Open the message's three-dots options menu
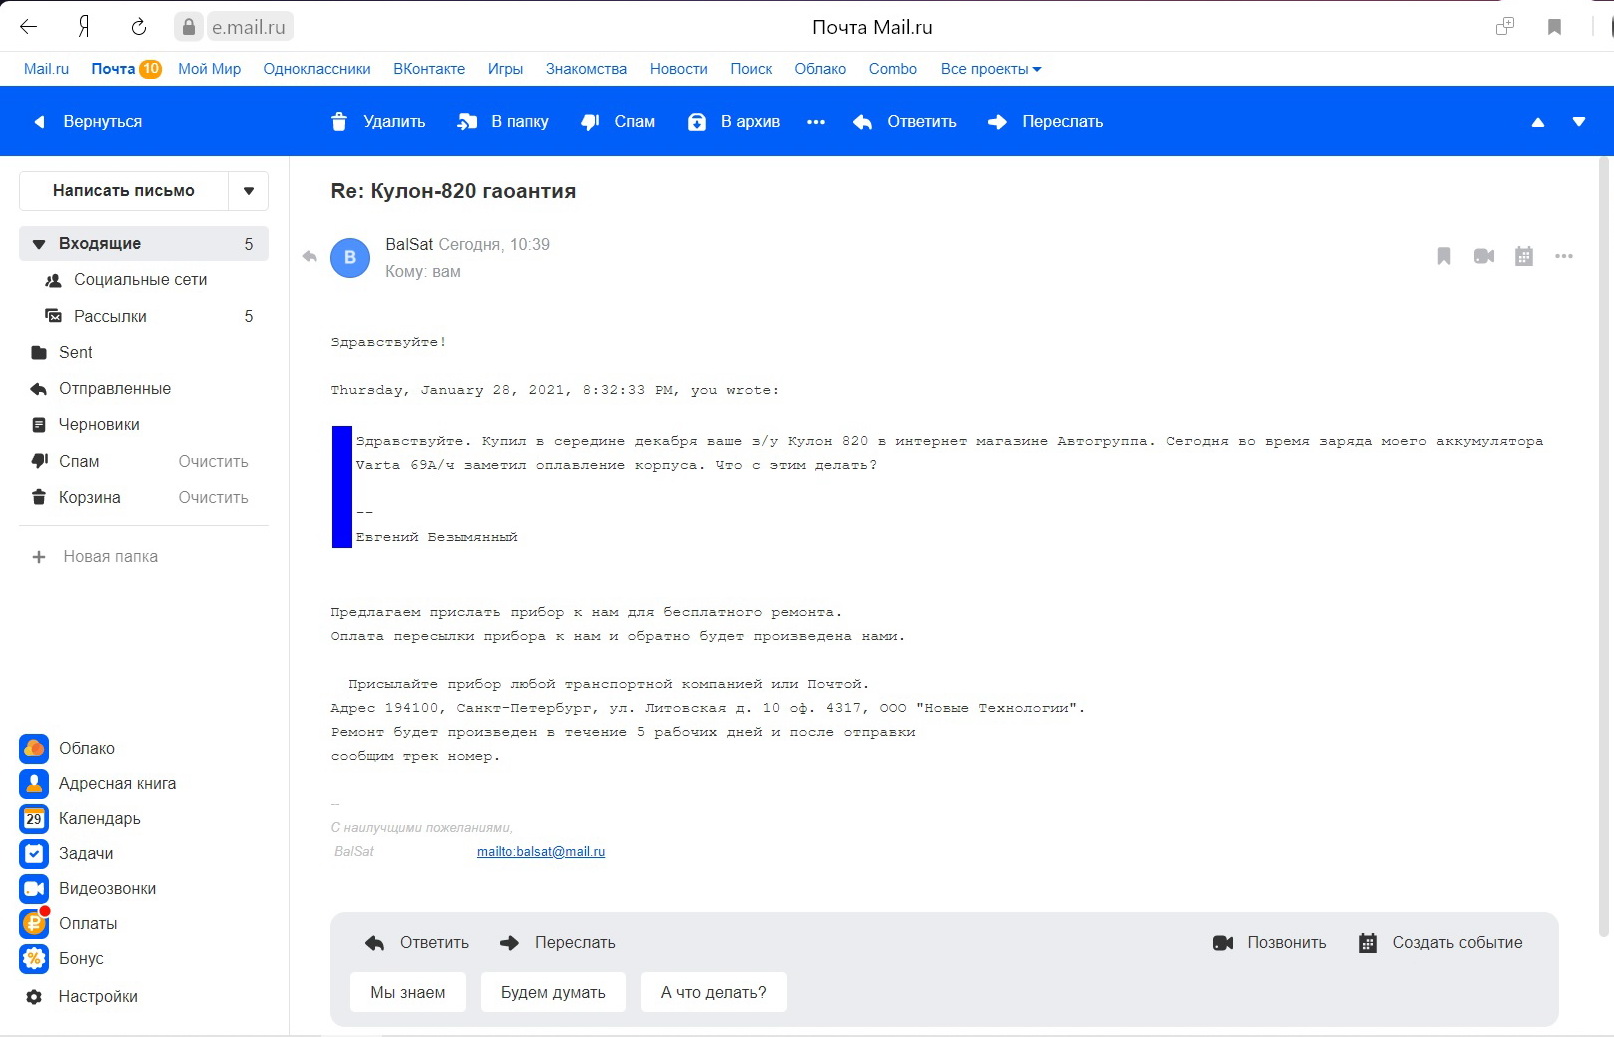This screenshot has width=1614, height=1037. pyautogui.click(x=1564, y=257)
